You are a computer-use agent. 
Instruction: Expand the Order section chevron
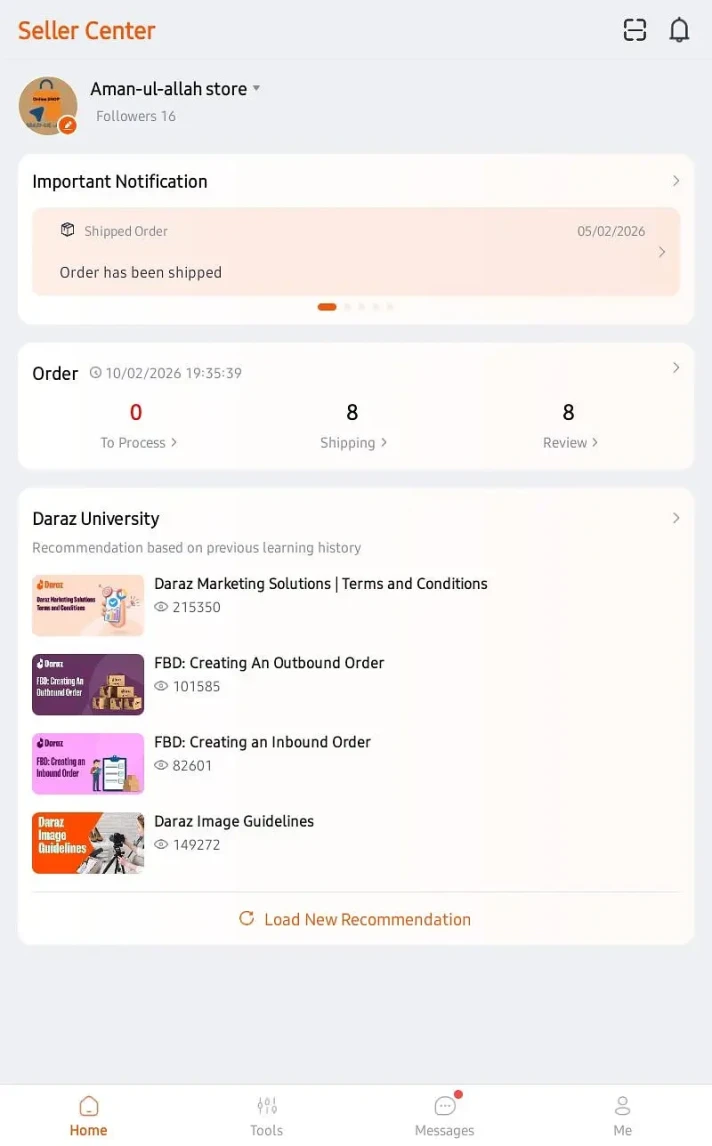675,368
